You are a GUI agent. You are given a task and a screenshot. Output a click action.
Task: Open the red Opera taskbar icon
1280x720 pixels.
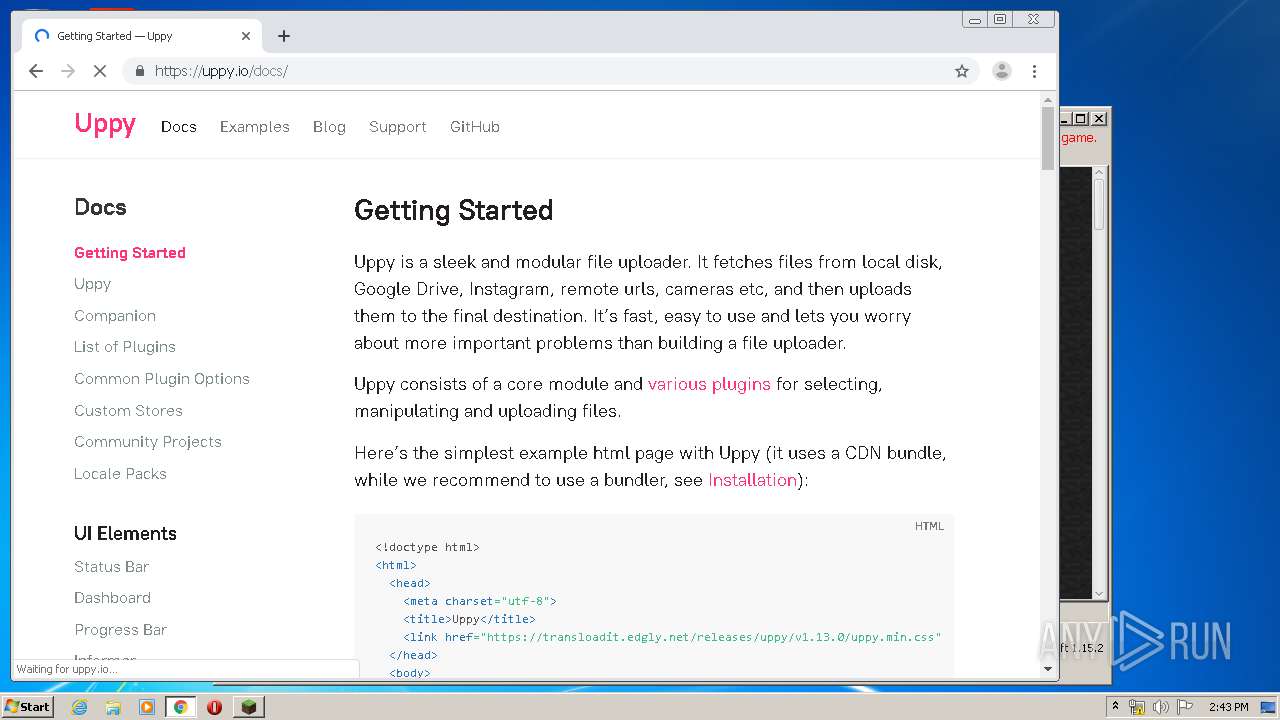pyautogui.click(x=214, y=707)
